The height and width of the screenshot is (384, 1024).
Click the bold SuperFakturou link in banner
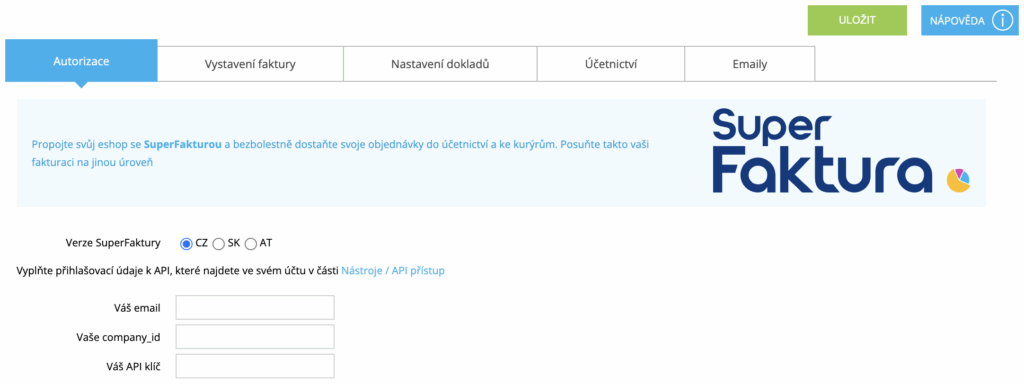click(x=182, y=144)
